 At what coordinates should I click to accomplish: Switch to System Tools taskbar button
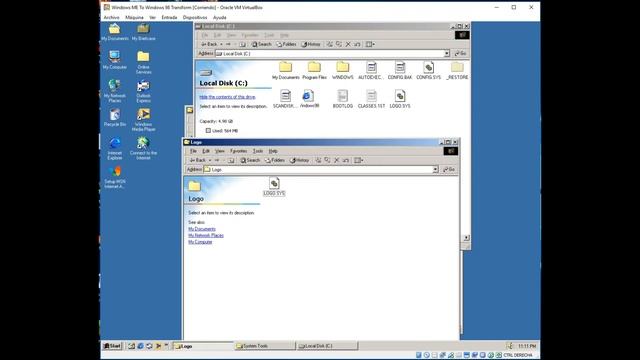pos(264,346)
